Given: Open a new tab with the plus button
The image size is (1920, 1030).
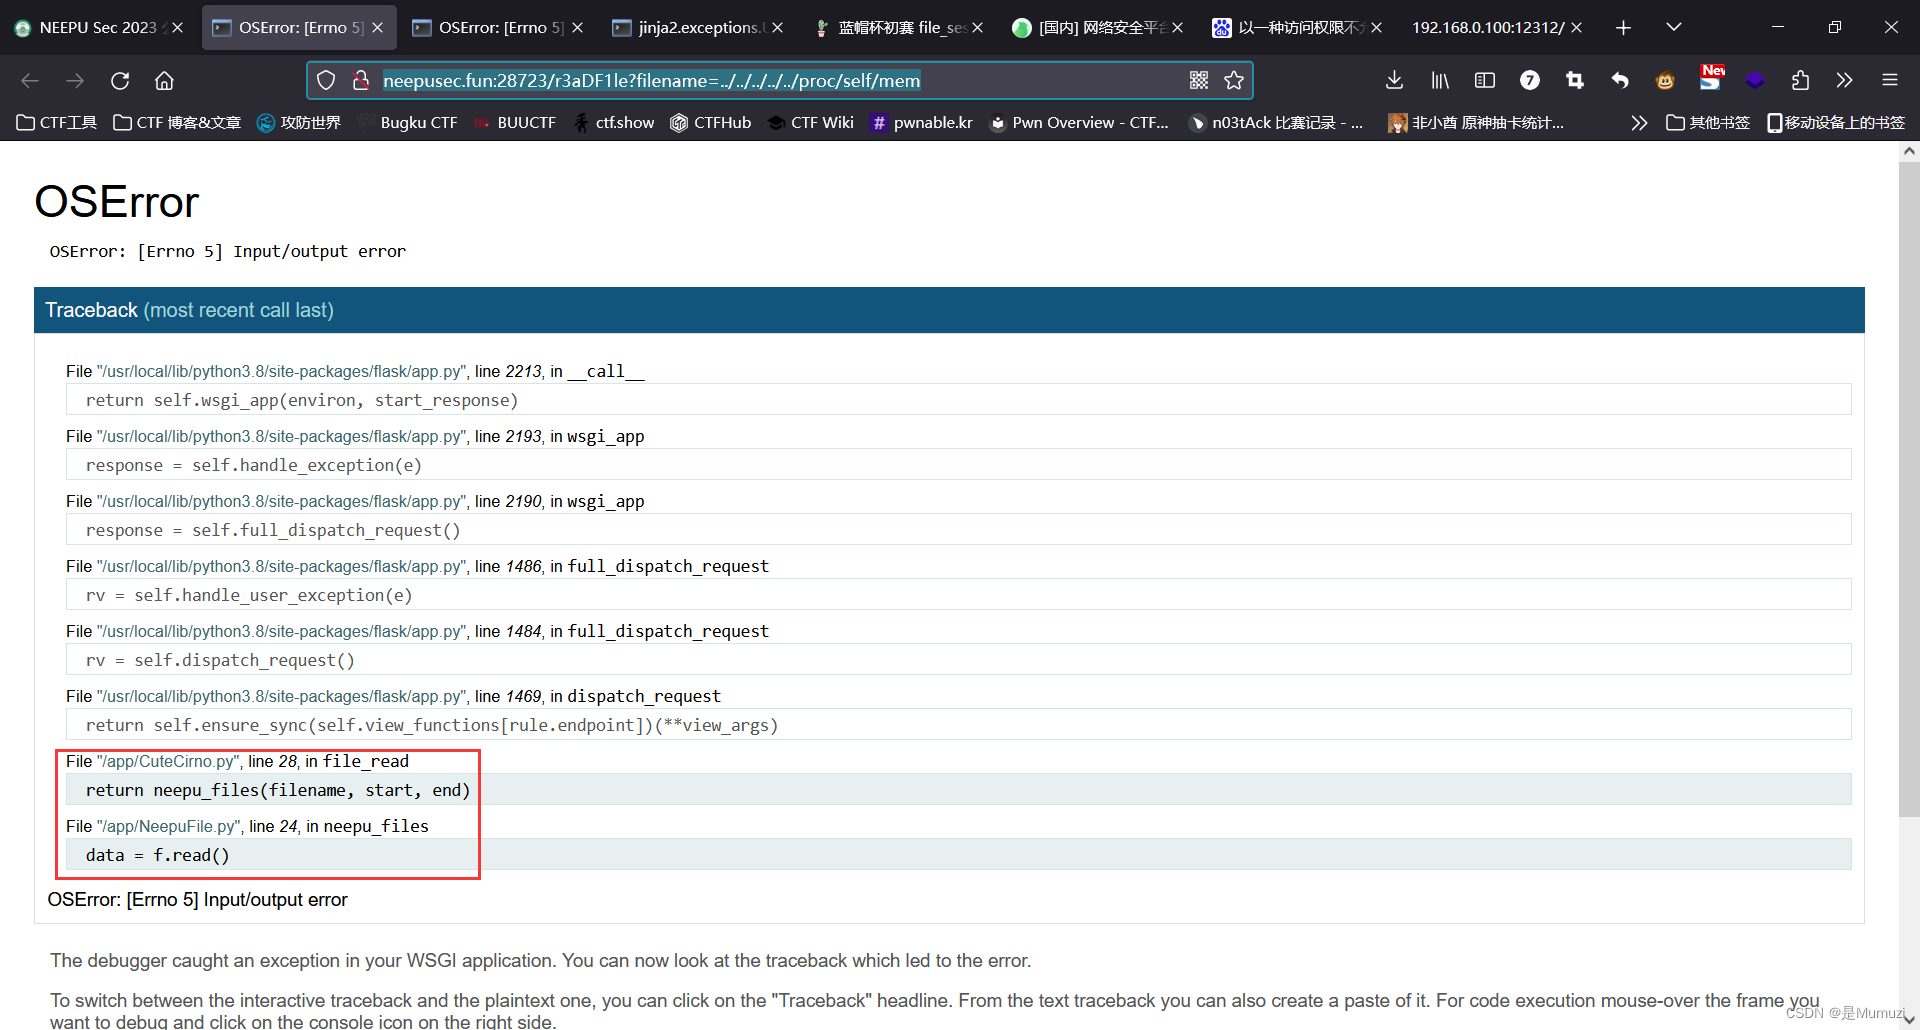Looking at the screenshot, I should tap(1623, 27).
